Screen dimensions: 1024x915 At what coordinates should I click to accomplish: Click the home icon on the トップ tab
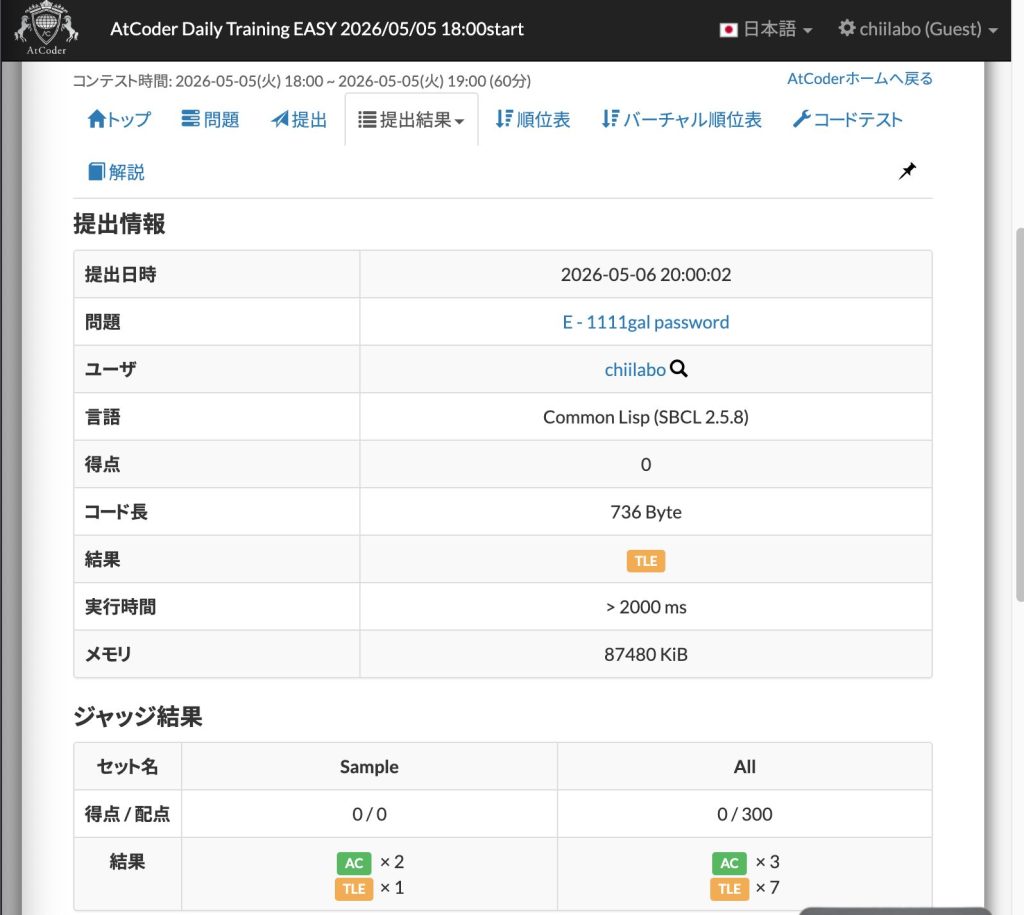click(97, 119)
